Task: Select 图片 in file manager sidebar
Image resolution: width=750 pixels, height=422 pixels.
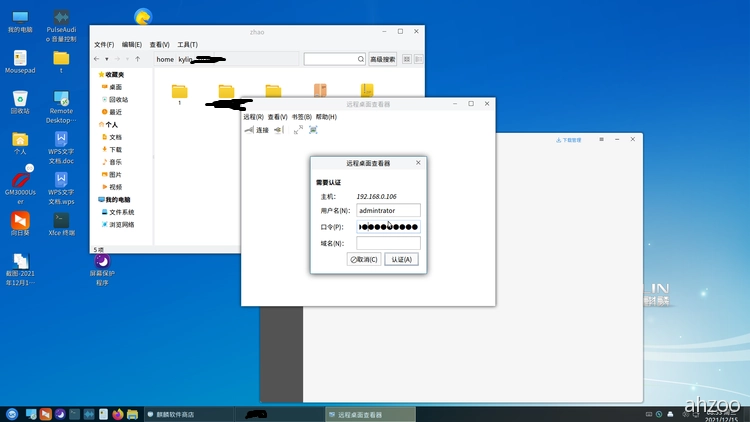Action: (112, 175)
